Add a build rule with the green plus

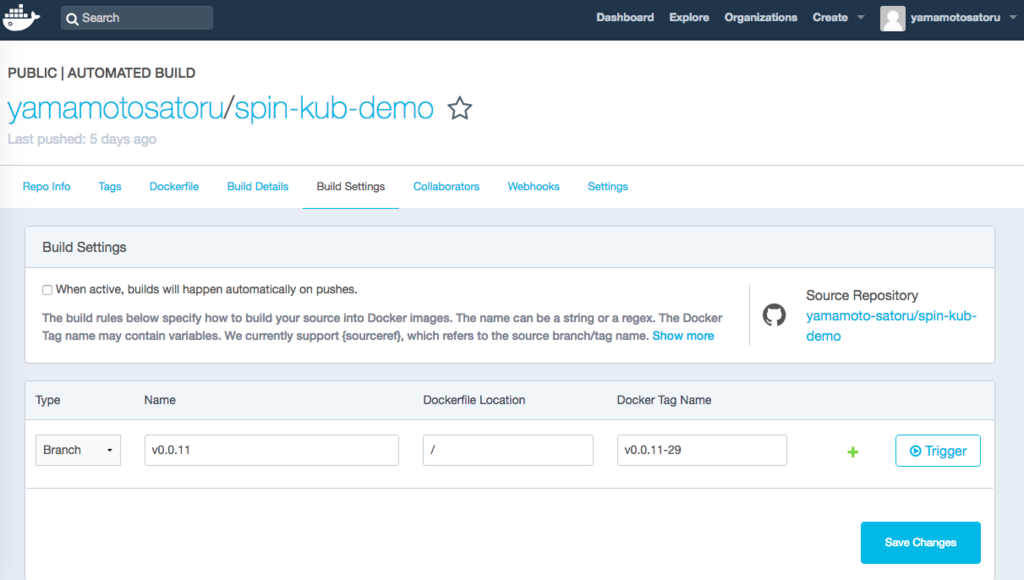click(x=852, y=452)
